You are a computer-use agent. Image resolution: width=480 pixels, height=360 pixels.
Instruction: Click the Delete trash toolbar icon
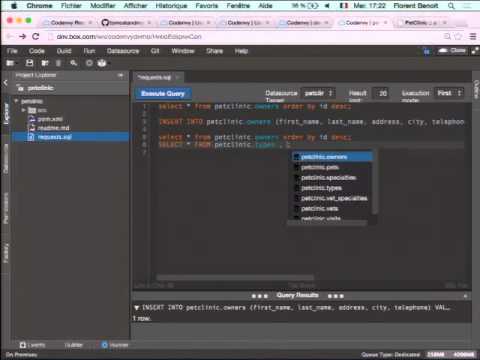(59, 63)
